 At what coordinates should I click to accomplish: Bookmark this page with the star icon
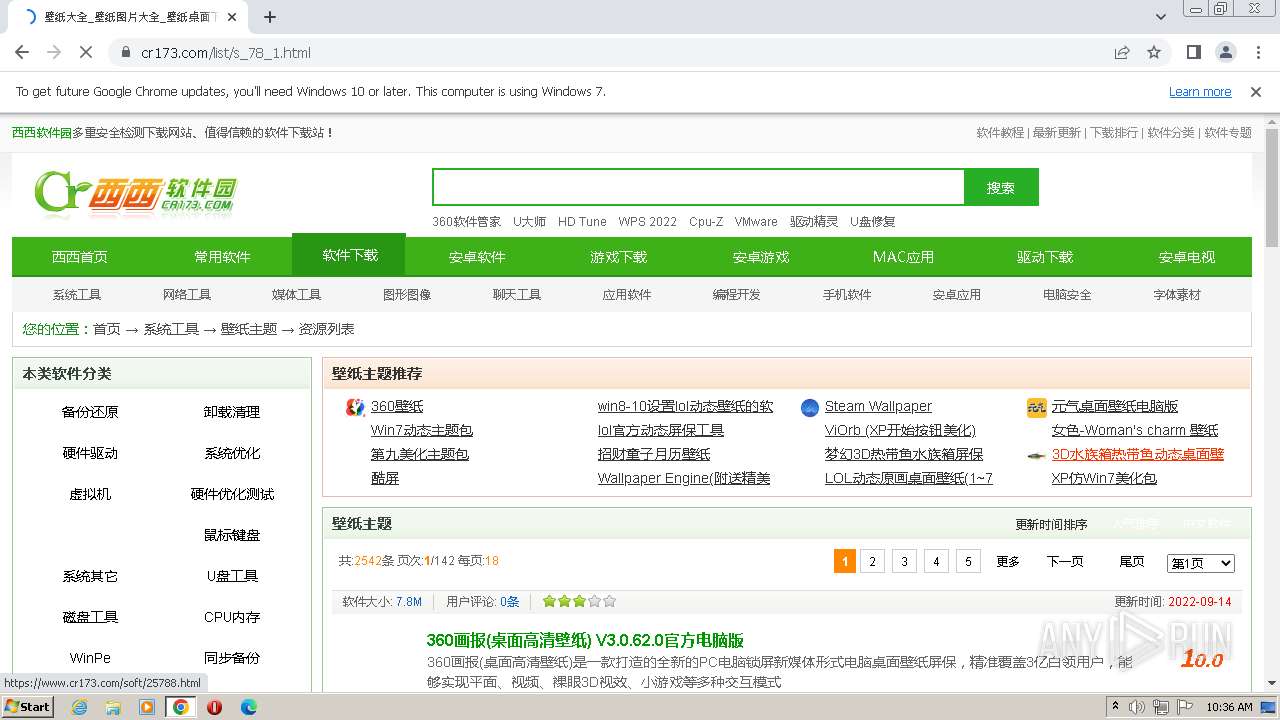coord(1154,52)
